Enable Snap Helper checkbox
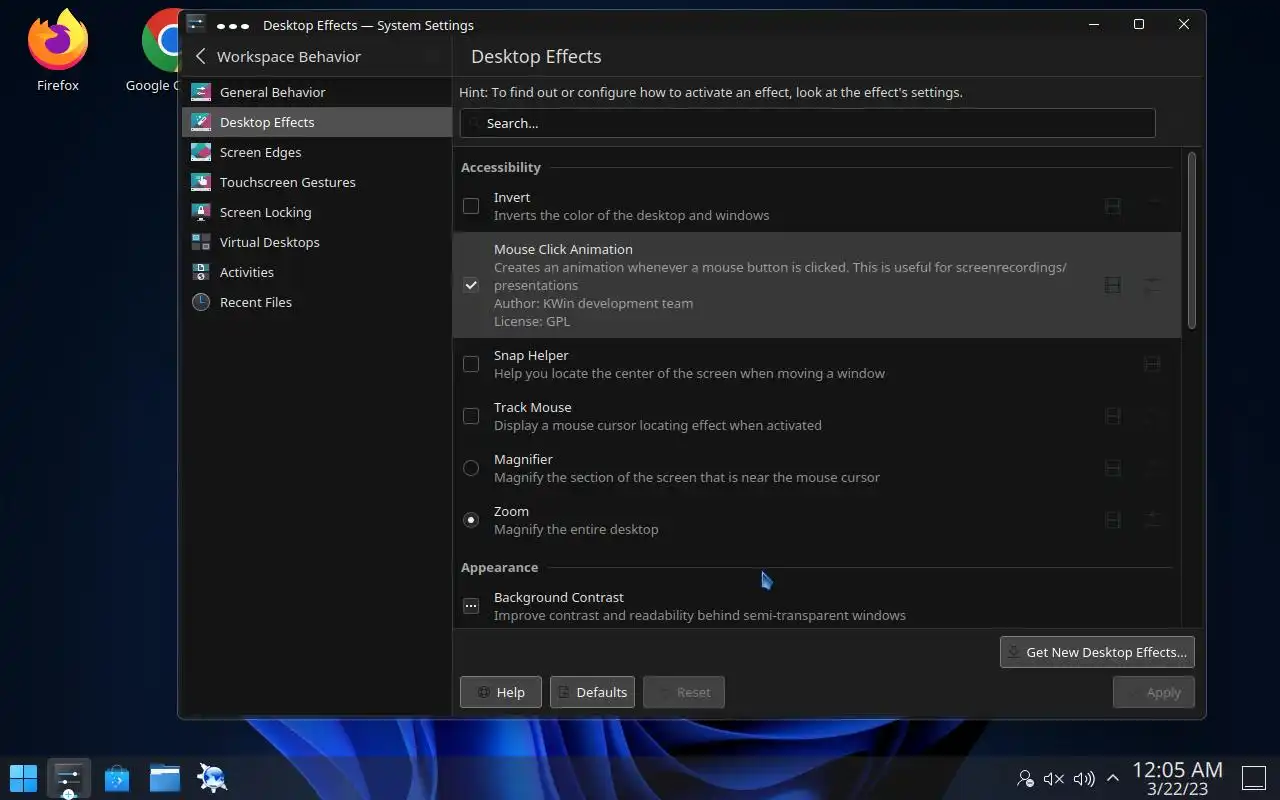Viewport: 1280px width, 800px height. pos(471,364)
